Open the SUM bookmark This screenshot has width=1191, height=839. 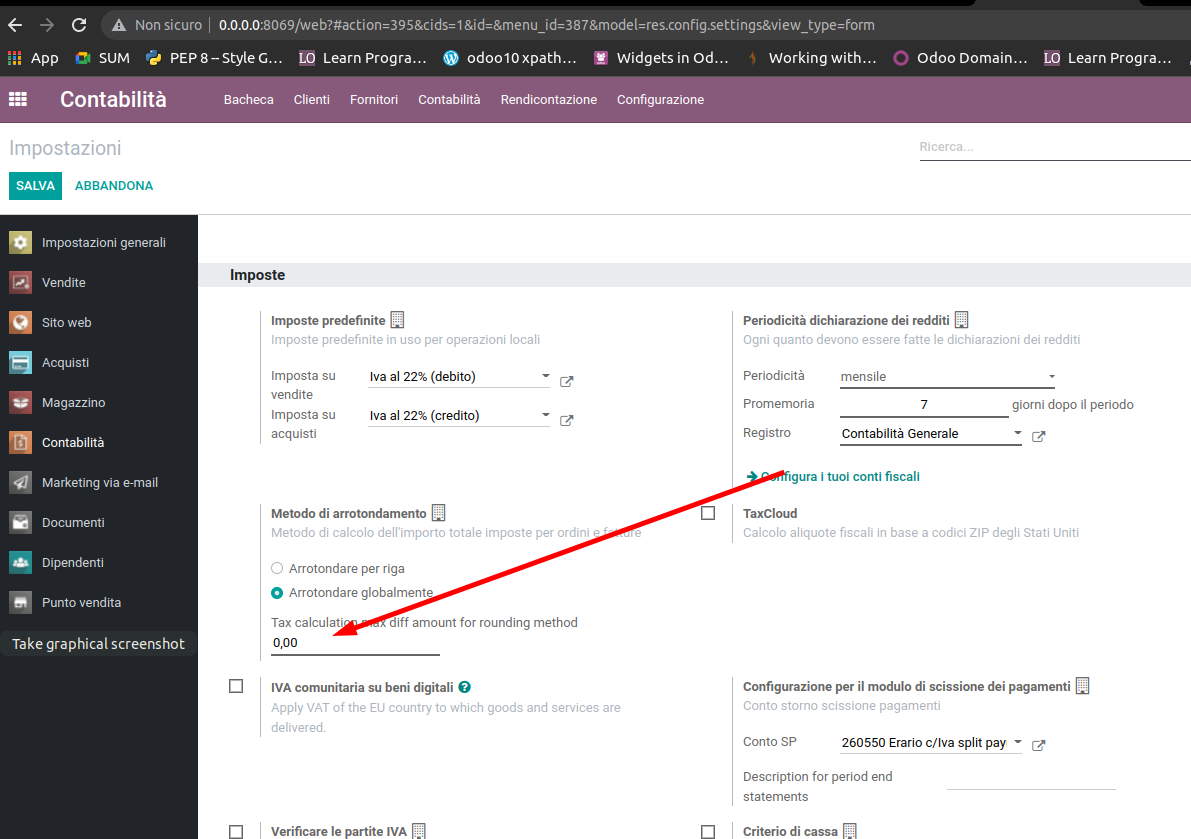pyautogui.click(x=103, y=58)
